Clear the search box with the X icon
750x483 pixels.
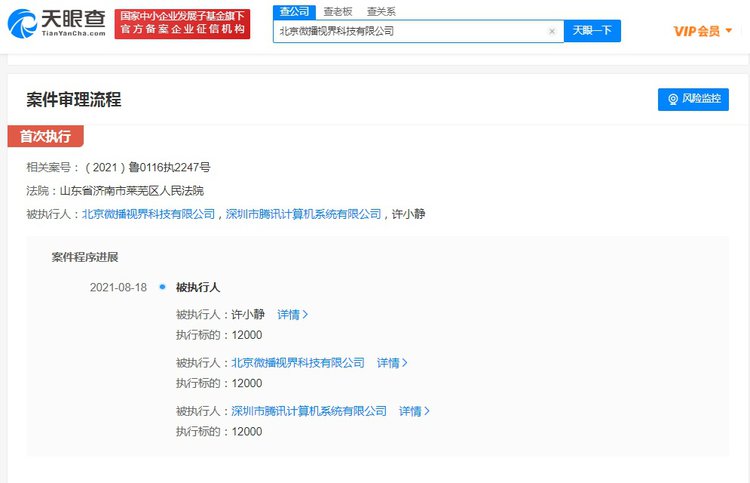click(551, 32)
